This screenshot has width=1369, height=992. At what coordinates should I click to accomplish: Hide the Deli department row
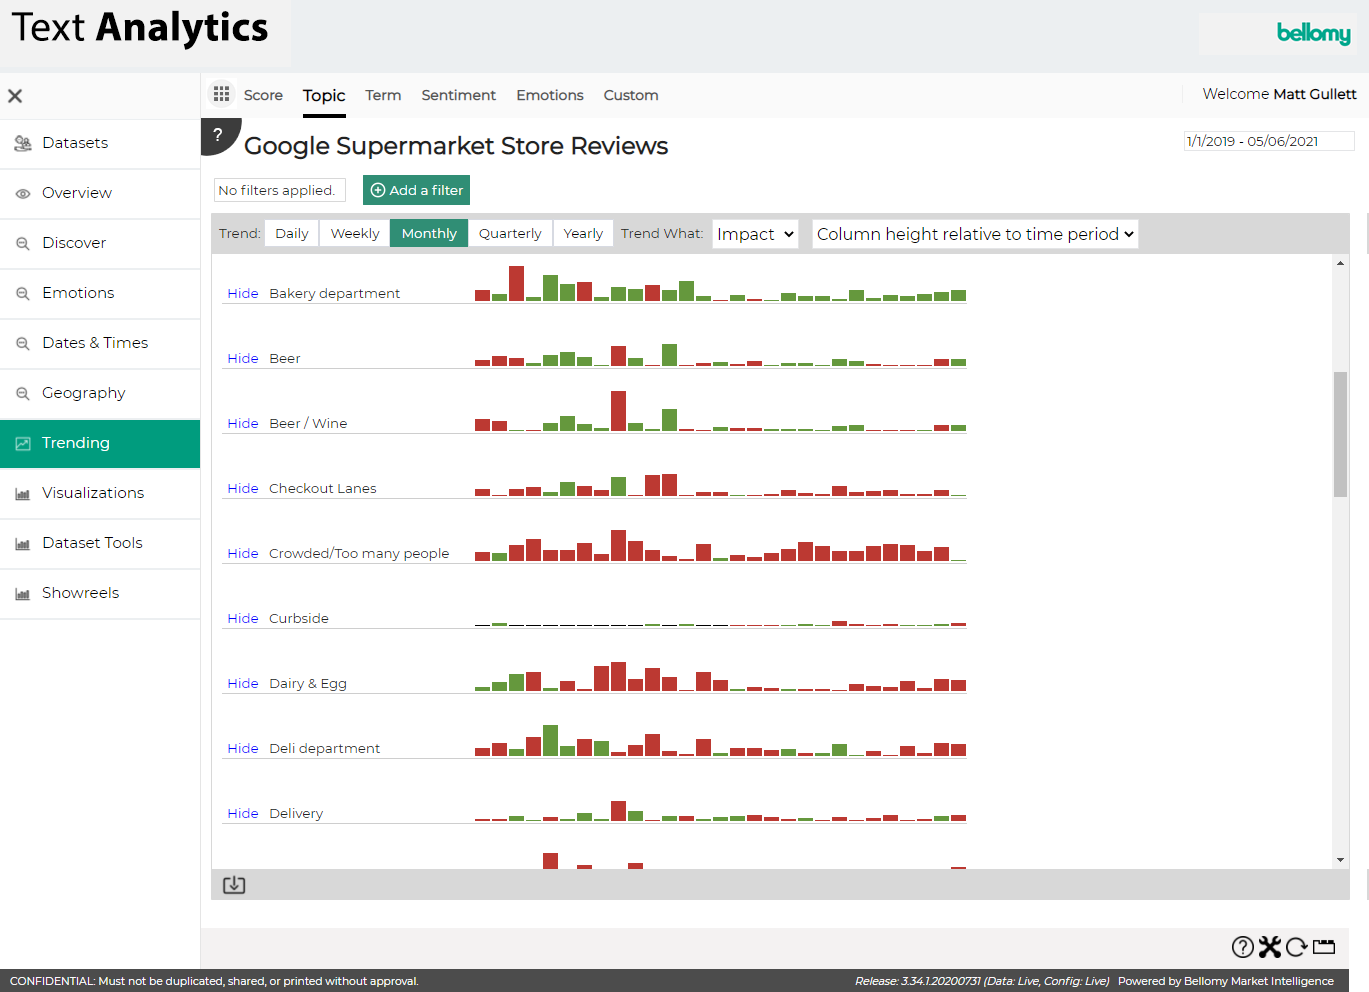242,748
